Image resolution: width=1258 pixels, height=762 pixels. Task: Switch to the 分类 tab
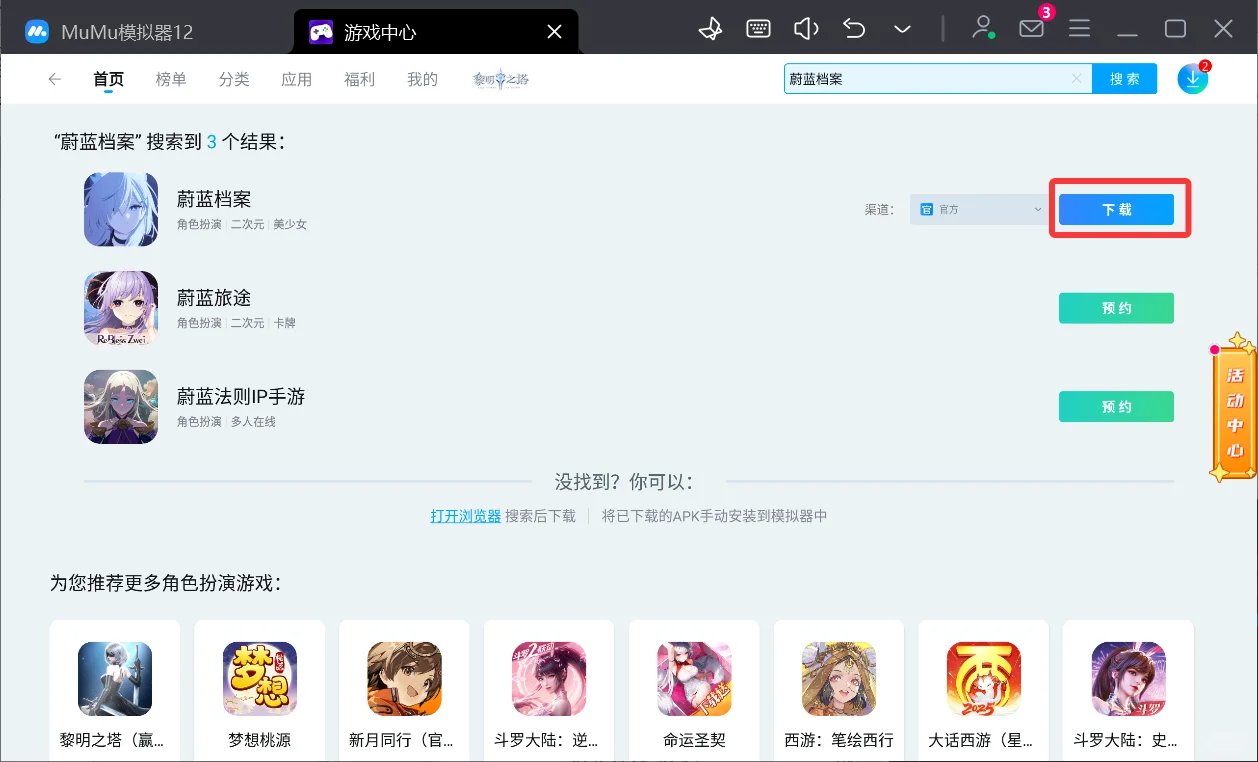(234, 79)
